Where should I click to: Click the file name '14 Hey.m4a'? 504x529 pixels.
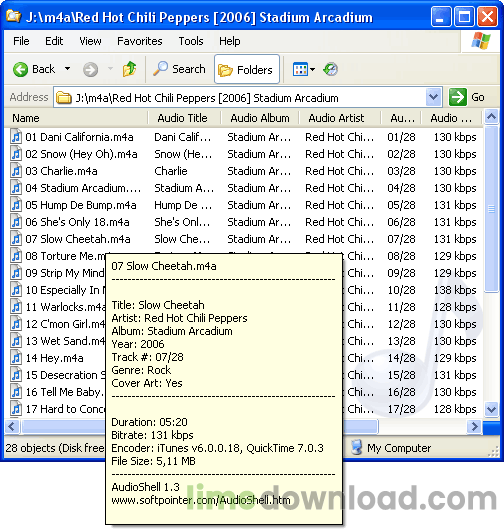pyautogui.click(x=55, y=358)
